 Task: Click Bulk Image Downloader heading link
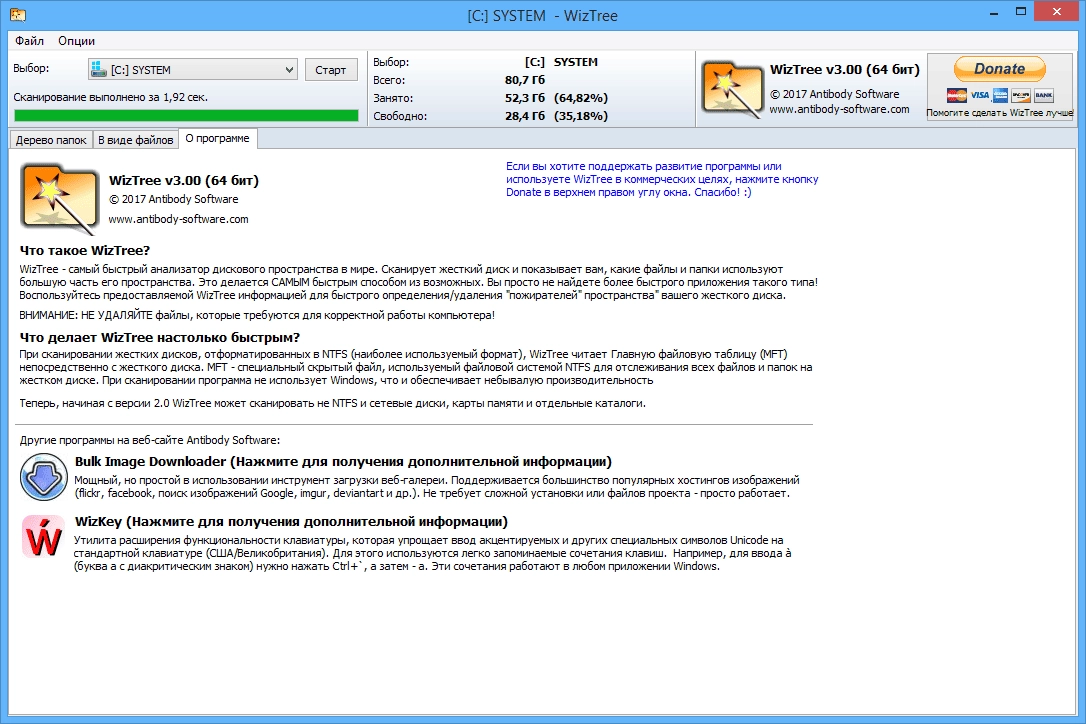344,461
